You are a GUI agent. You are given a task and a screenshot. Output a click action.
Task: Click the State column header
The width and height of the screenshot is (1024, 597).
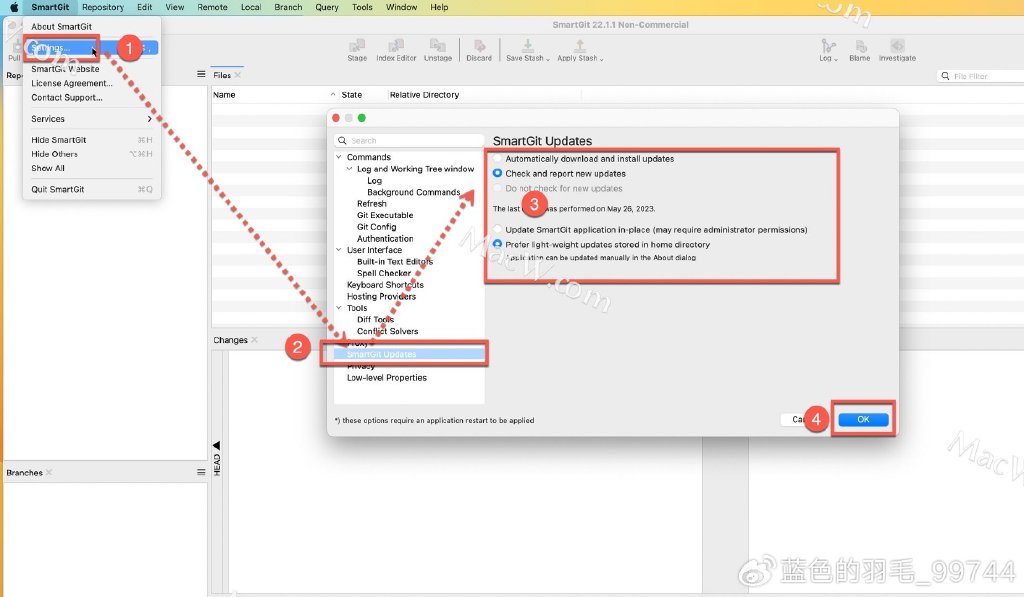coord(351,95)
